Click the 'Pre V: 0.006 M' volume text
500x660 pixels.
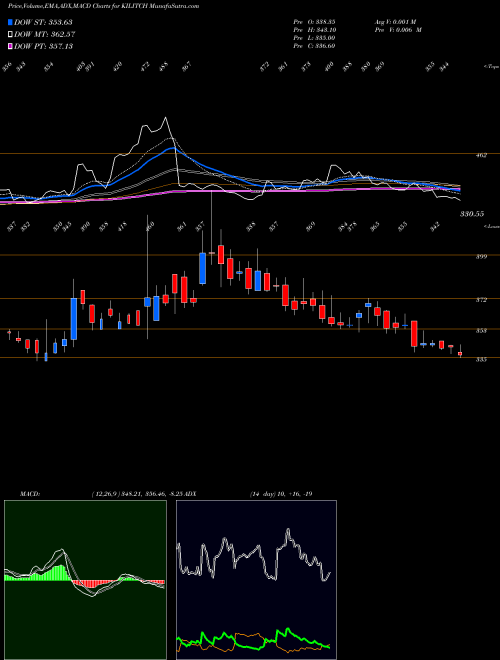(x=398, y=30)
